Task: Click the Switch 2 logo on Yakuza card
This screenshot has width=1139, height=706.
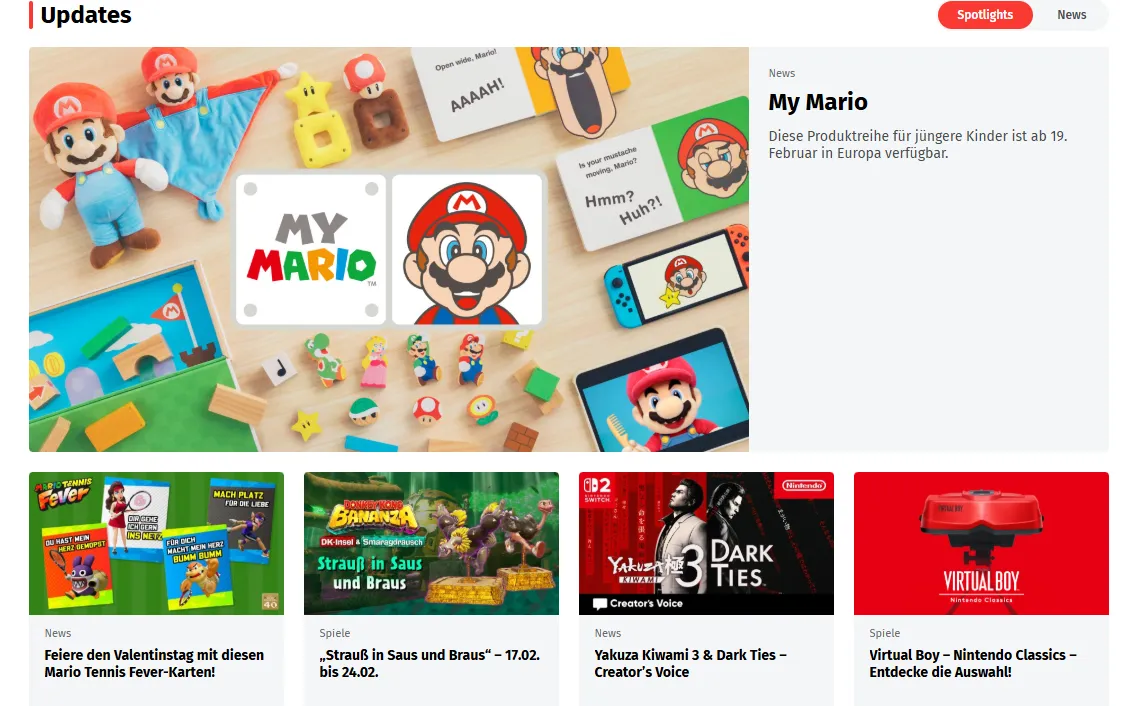Action: [597, 490]
